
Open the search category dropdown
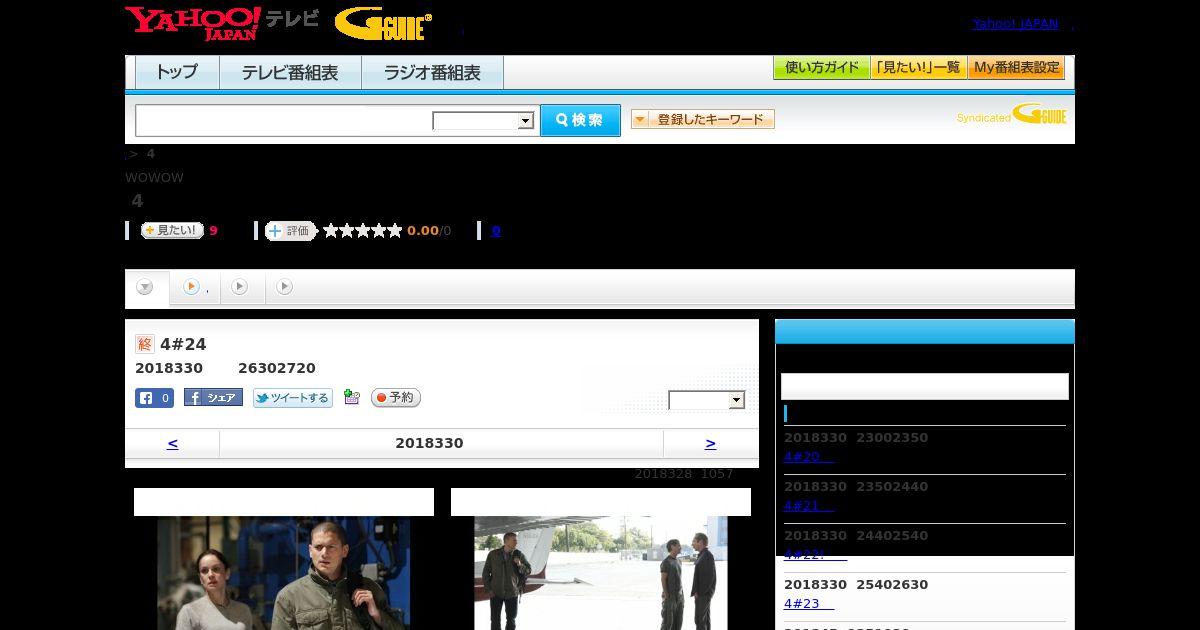484,121
